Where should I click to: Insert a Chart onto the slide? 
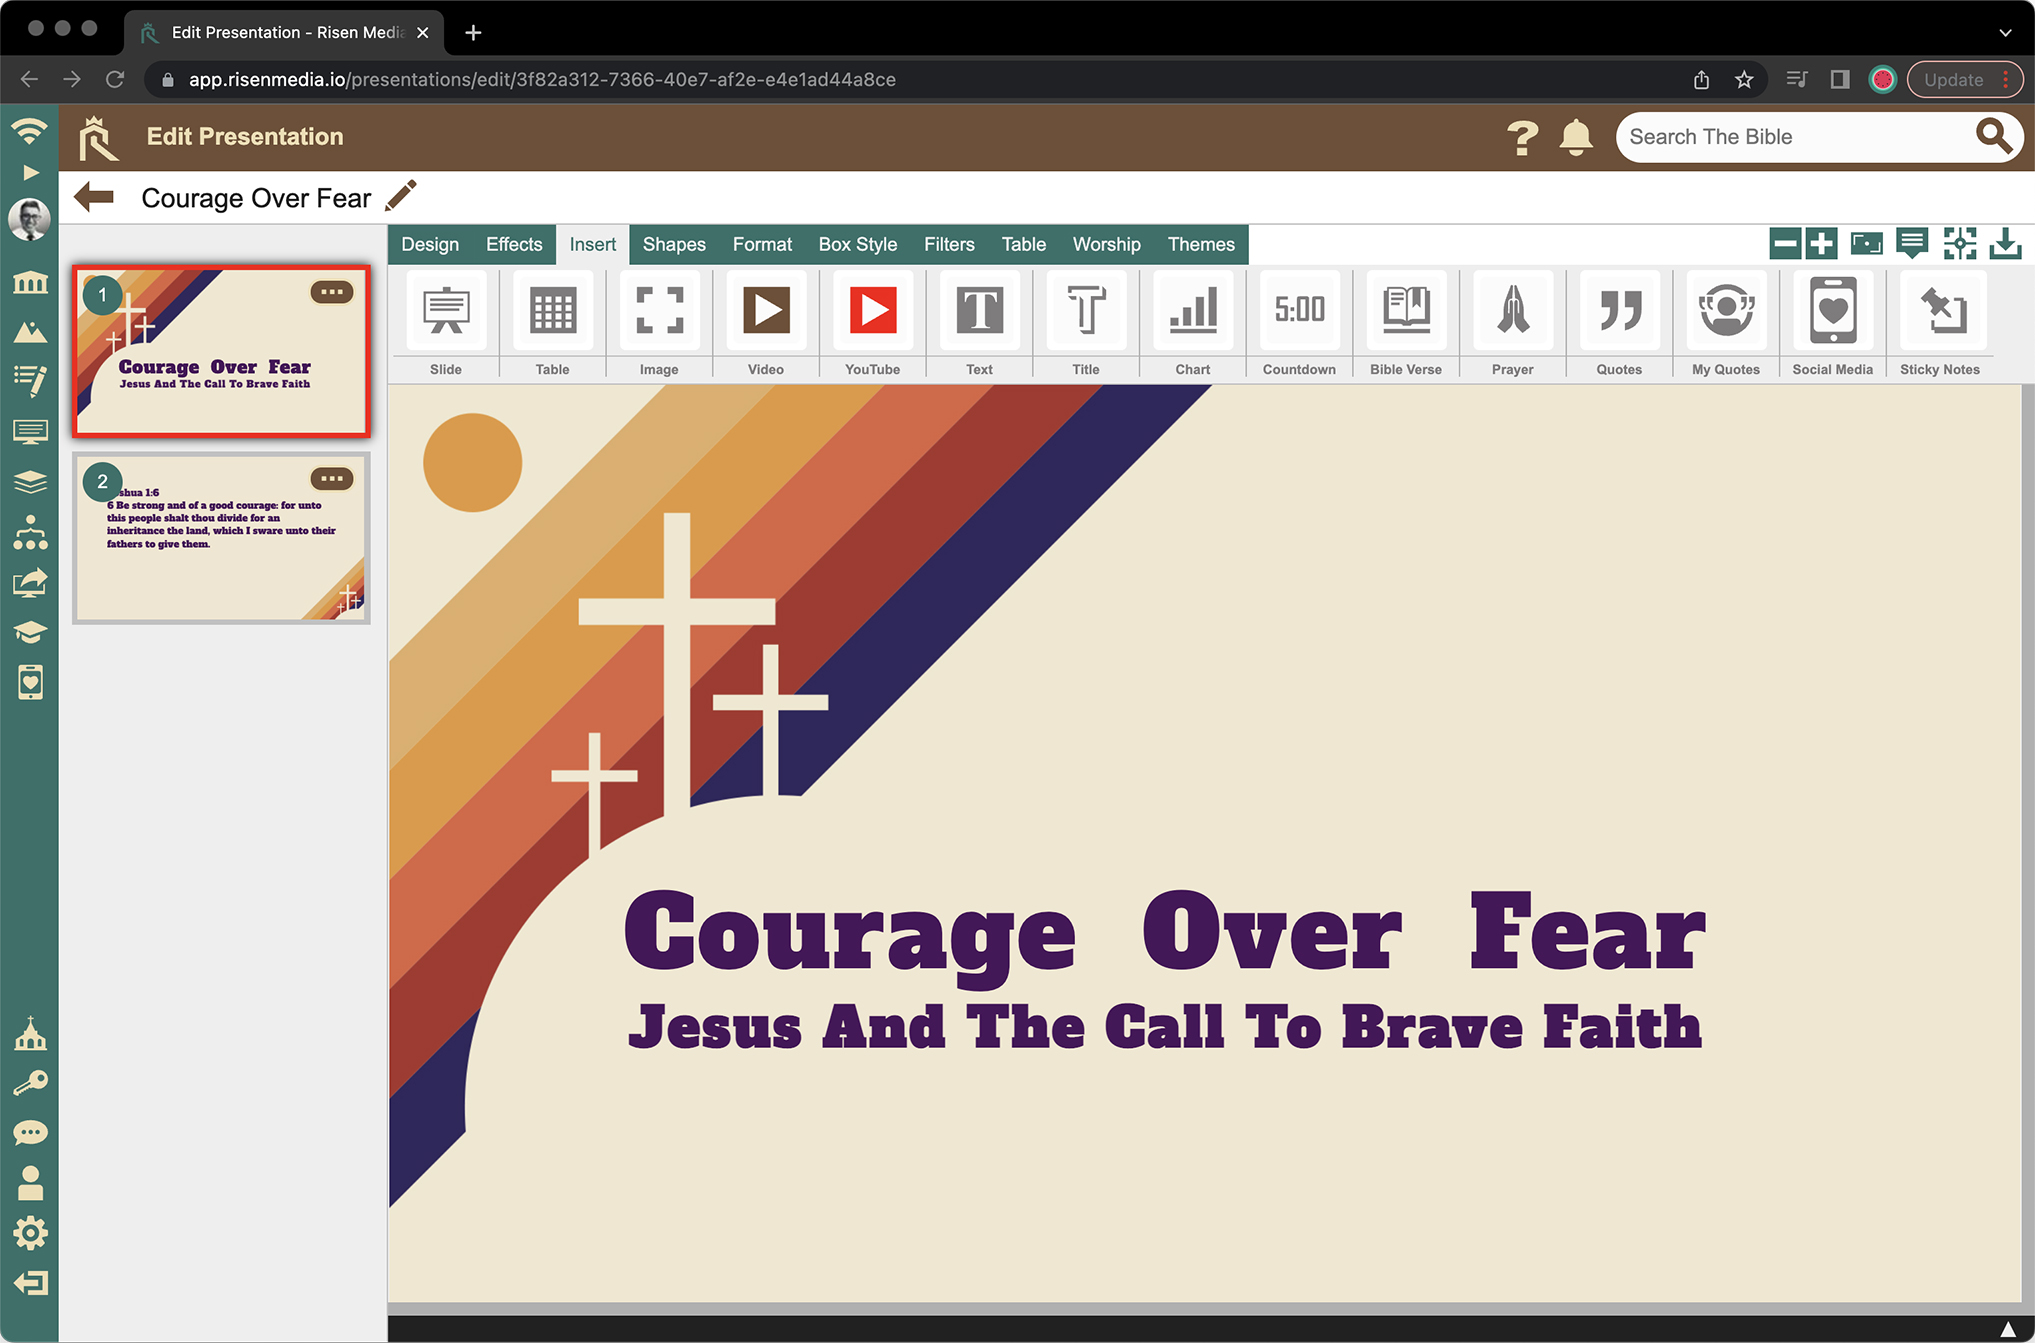[1191, 311]
